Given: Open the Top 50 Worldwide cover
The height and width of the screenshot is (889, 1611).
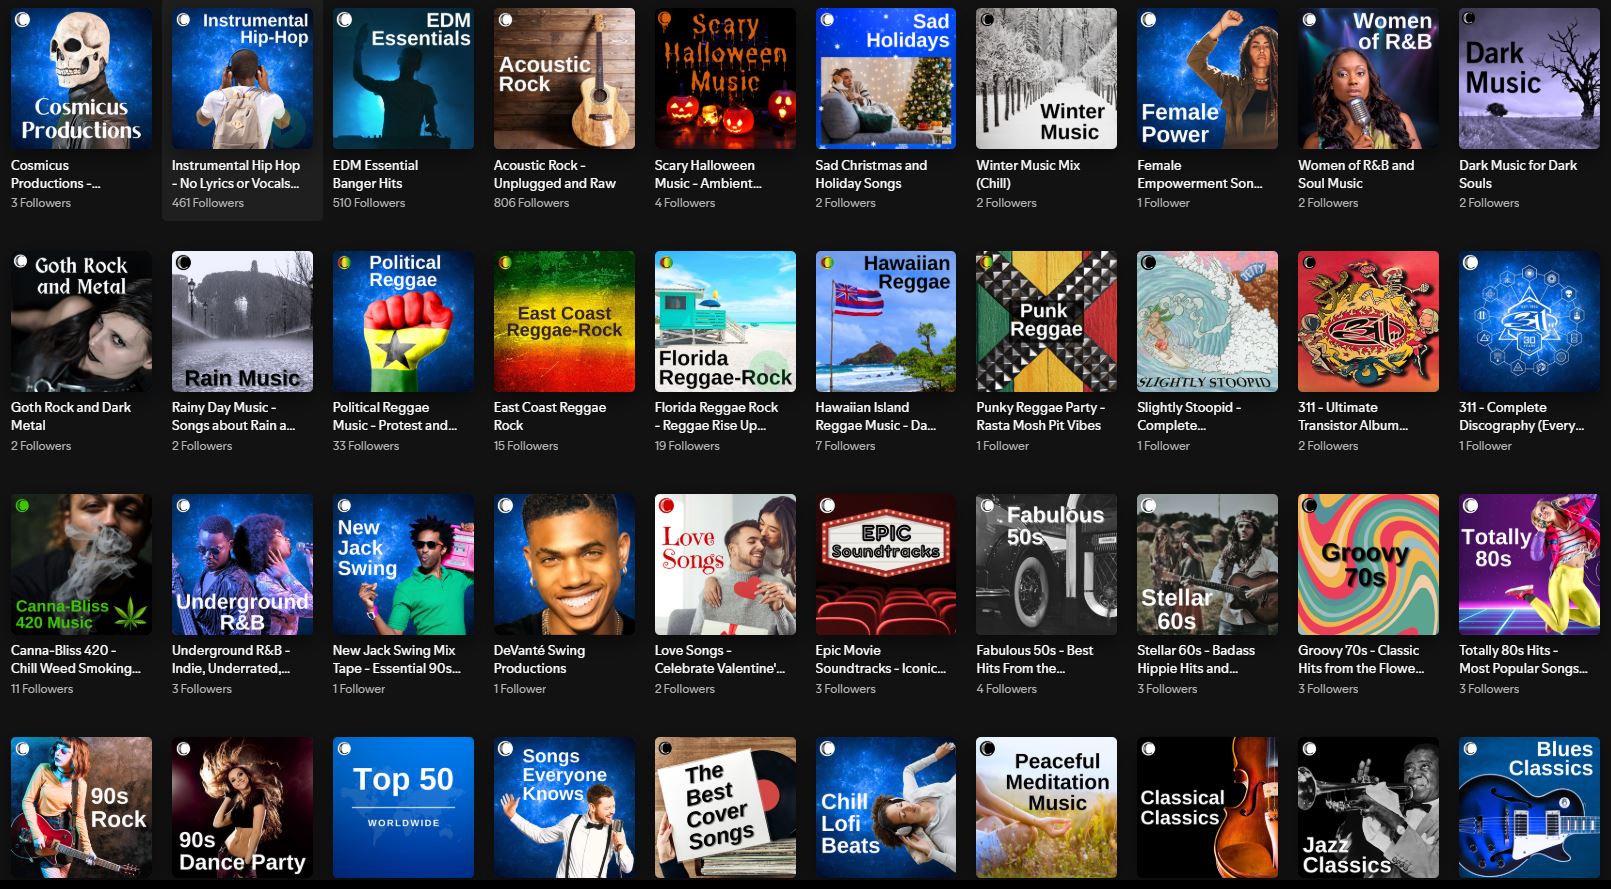Looking at the screenshot, I should [x=403, y=807].
